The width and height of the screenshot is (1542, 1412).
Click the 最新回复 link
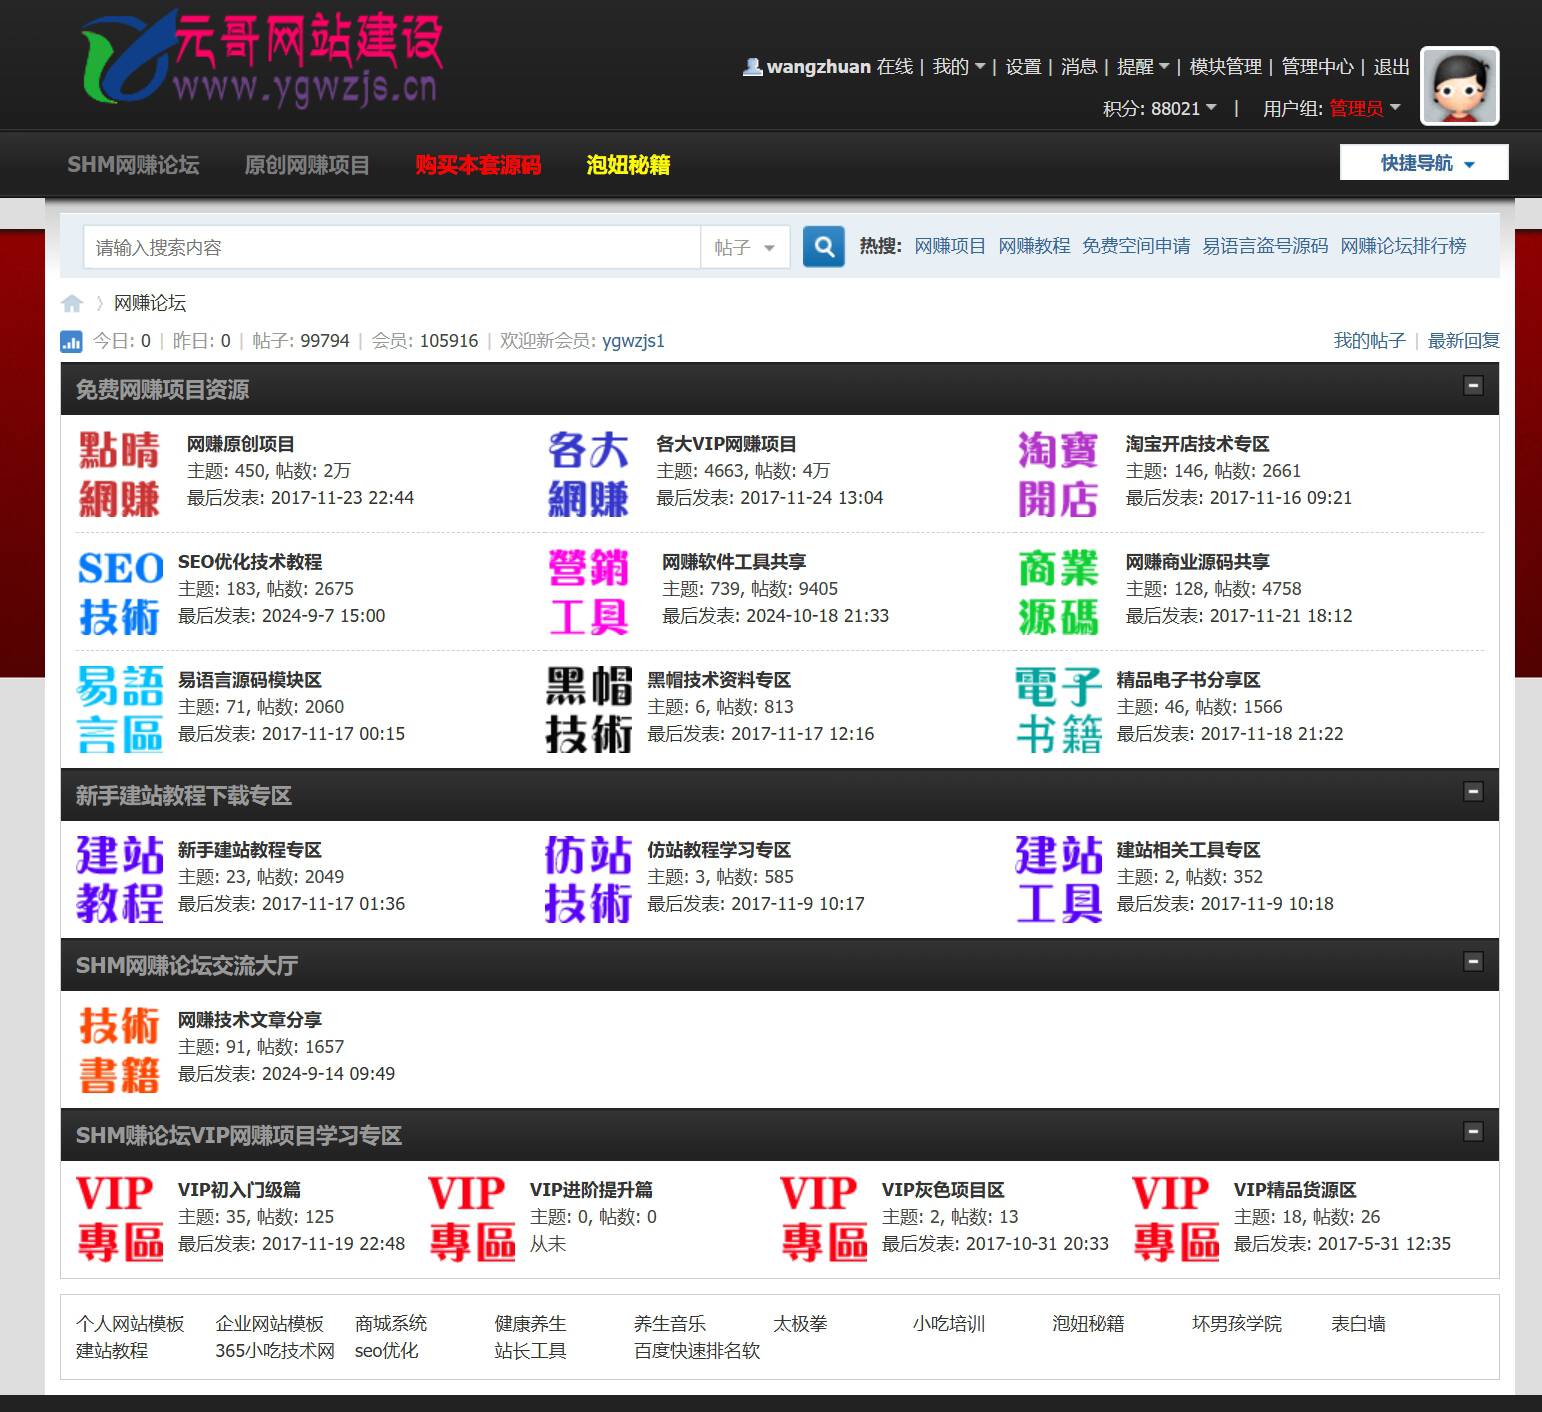1463,341
